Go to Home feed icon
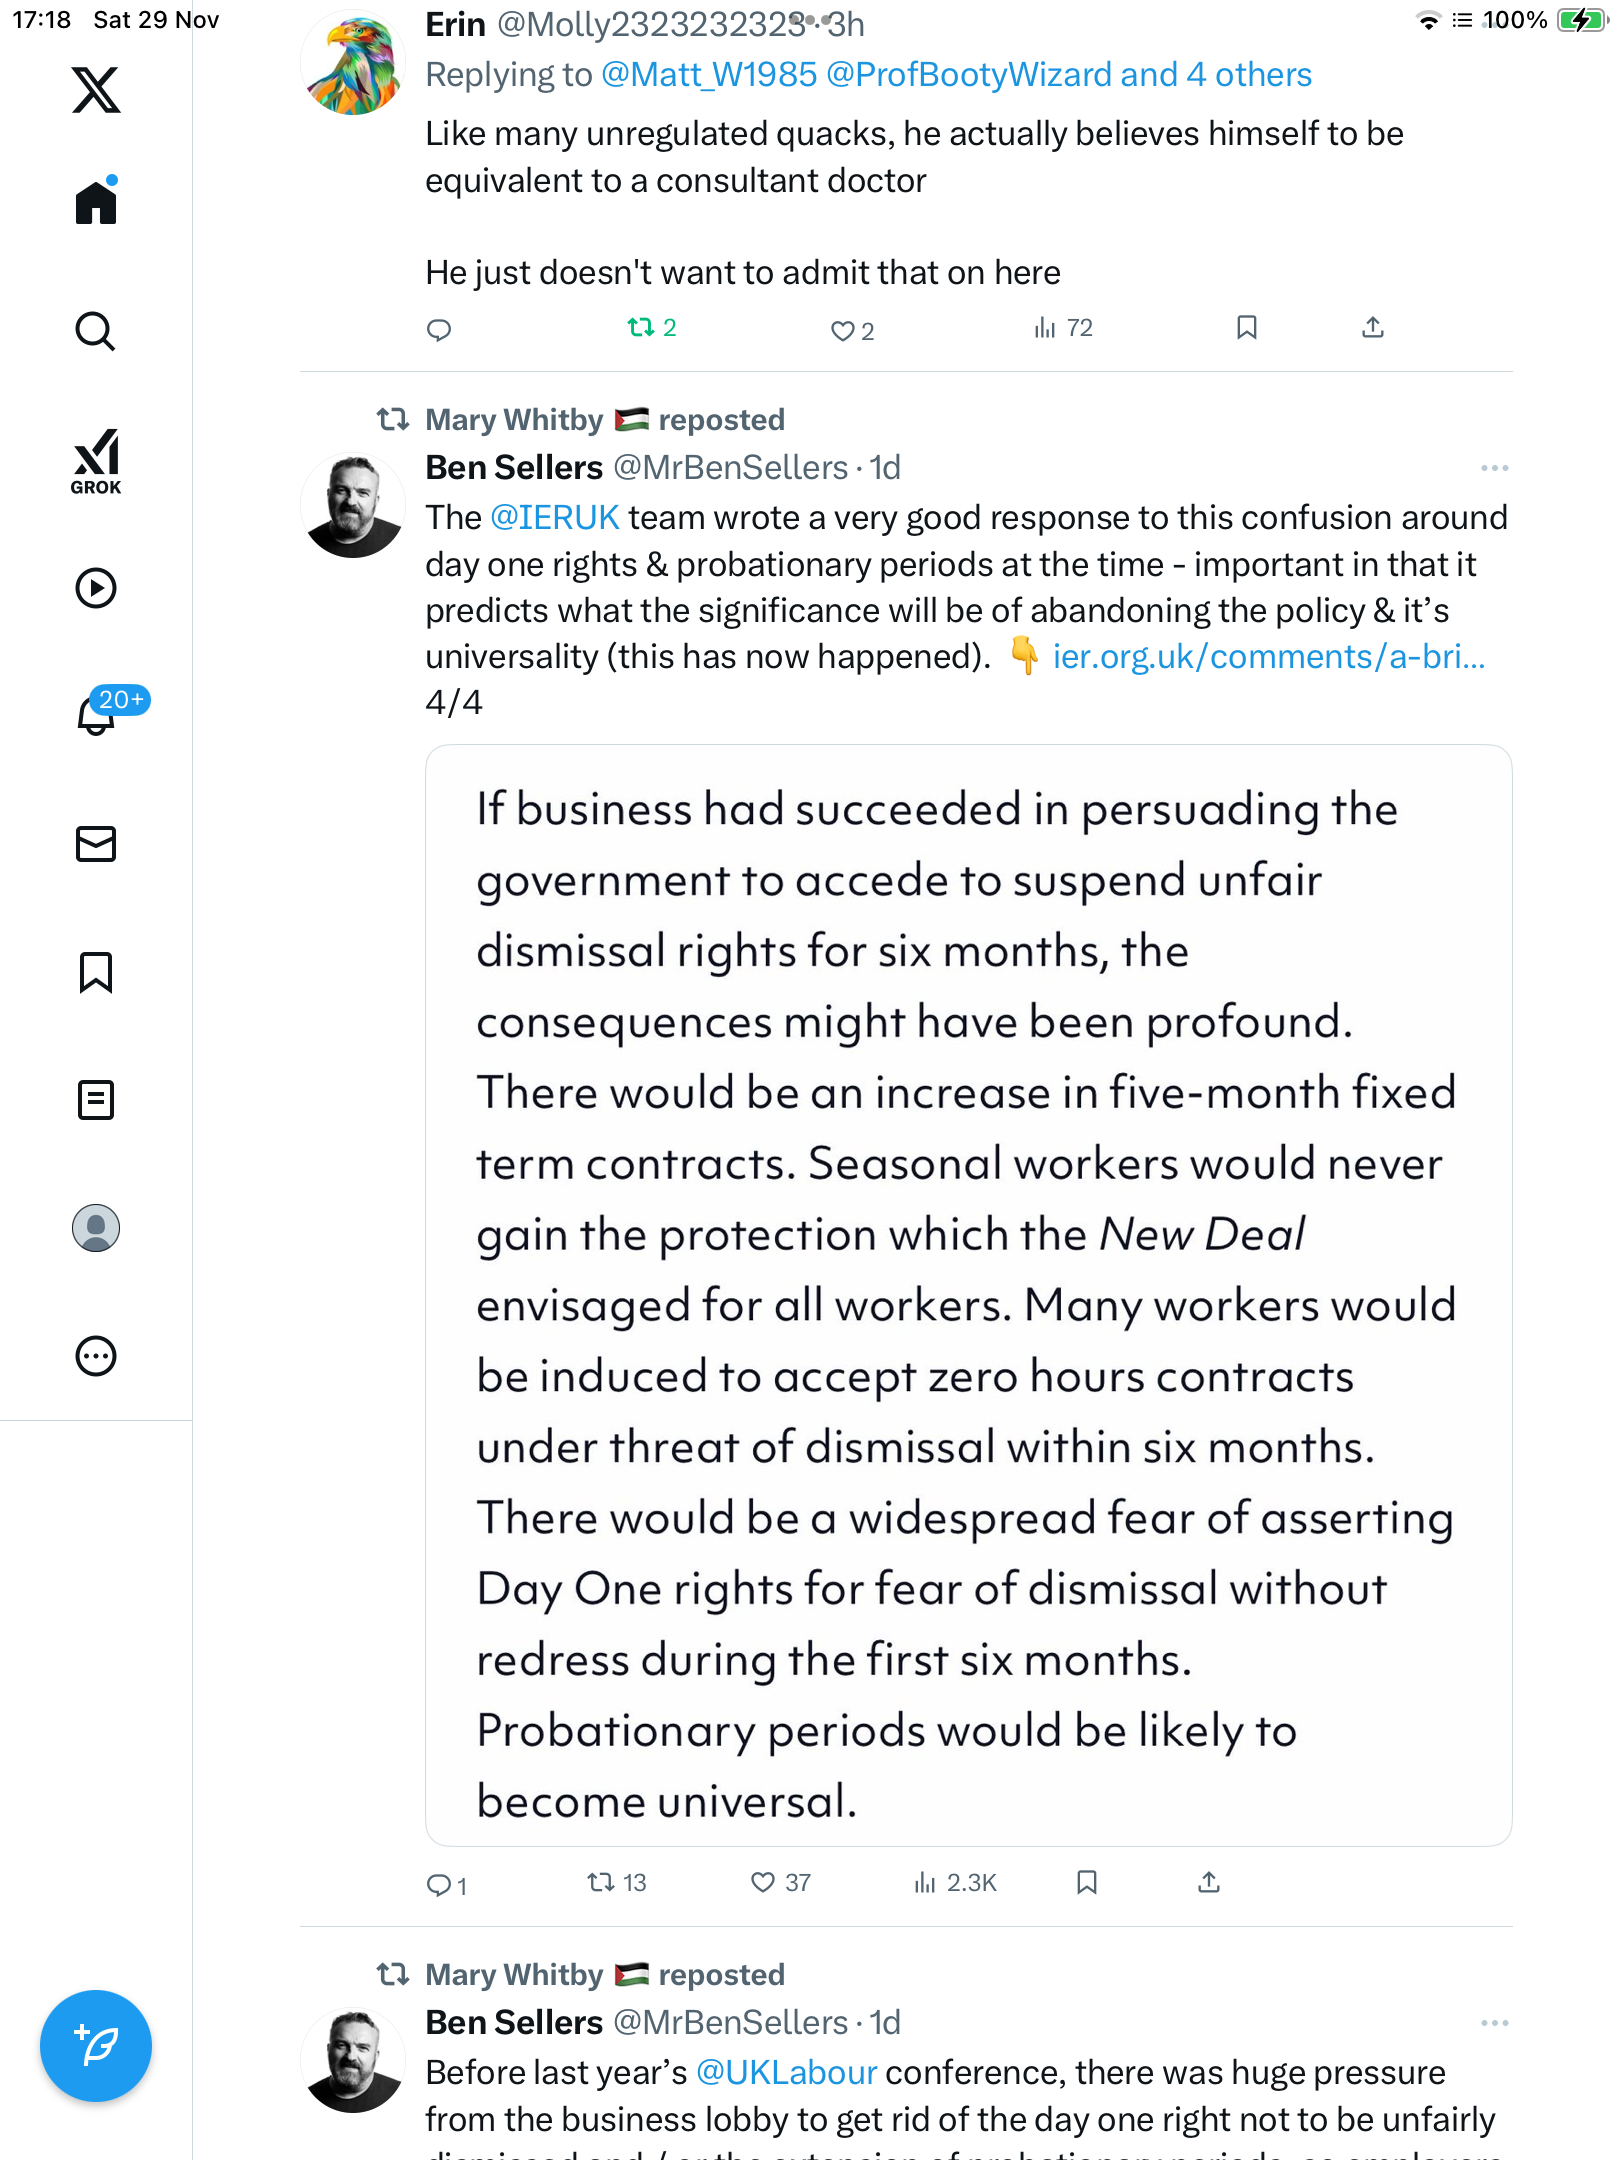Viewport: 1620px width, 2160px height. tap(96, 203)
